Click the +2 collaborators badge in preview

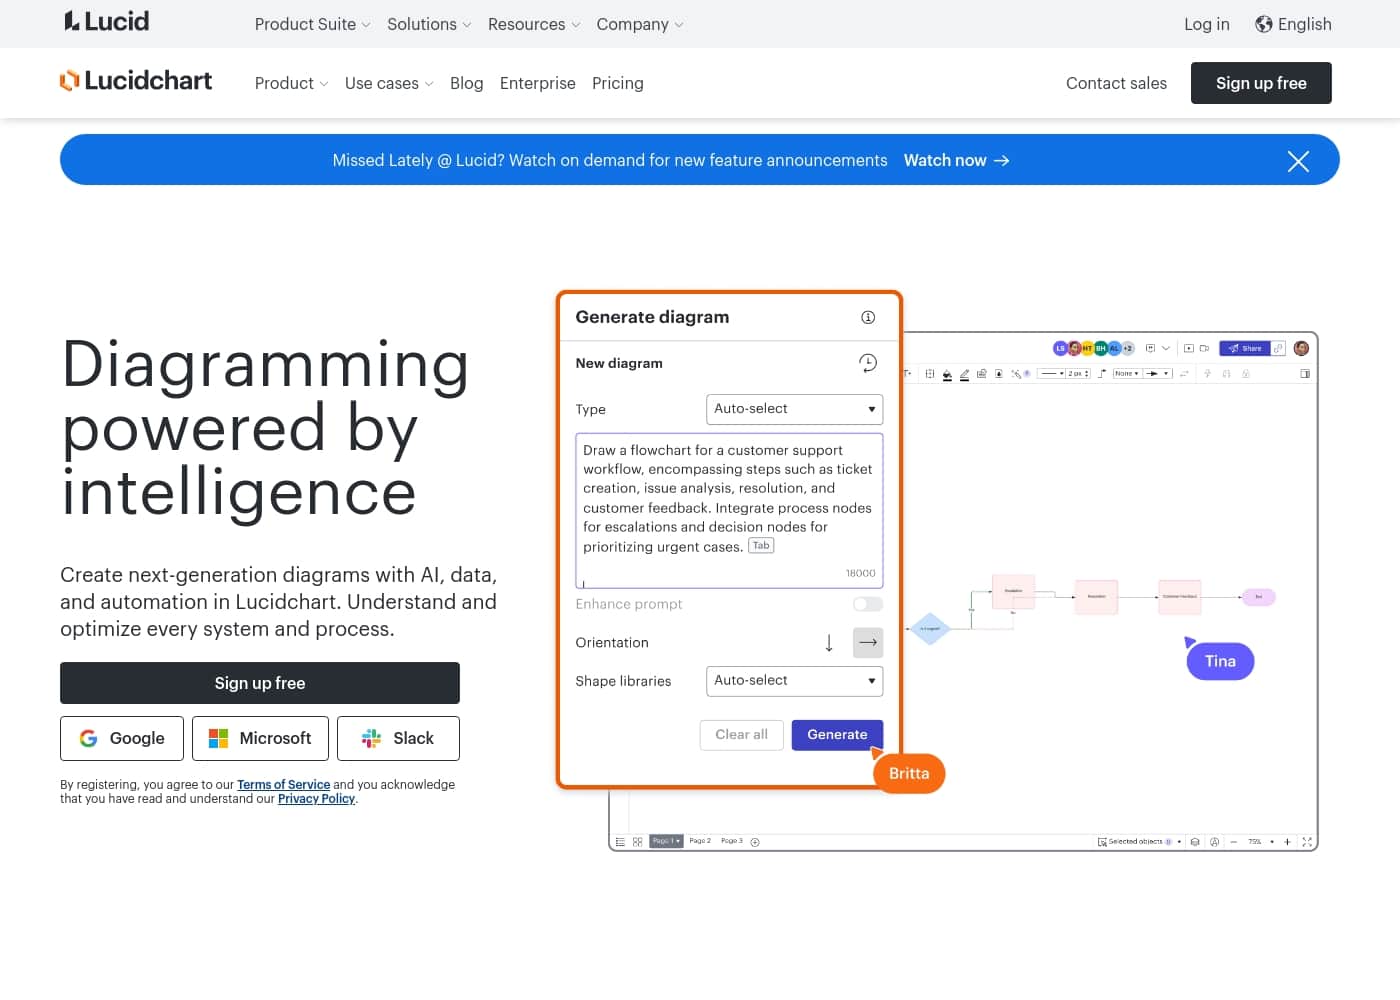click(x=1128, y=349)
